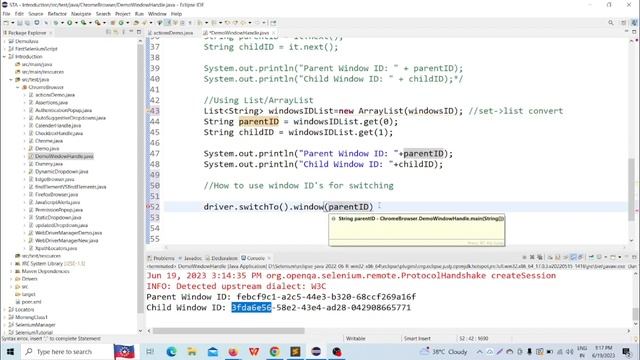This screenshot has width=640, height=360.
Task: Switch to the Declaration tab
Action: 221,258
